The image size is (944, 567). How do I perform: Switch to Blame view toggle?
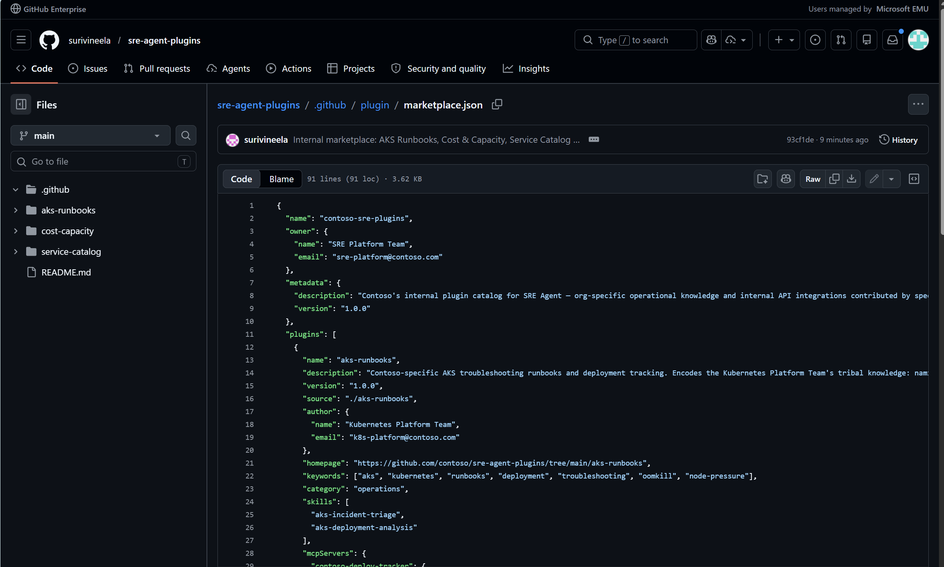tap(281, 179)
